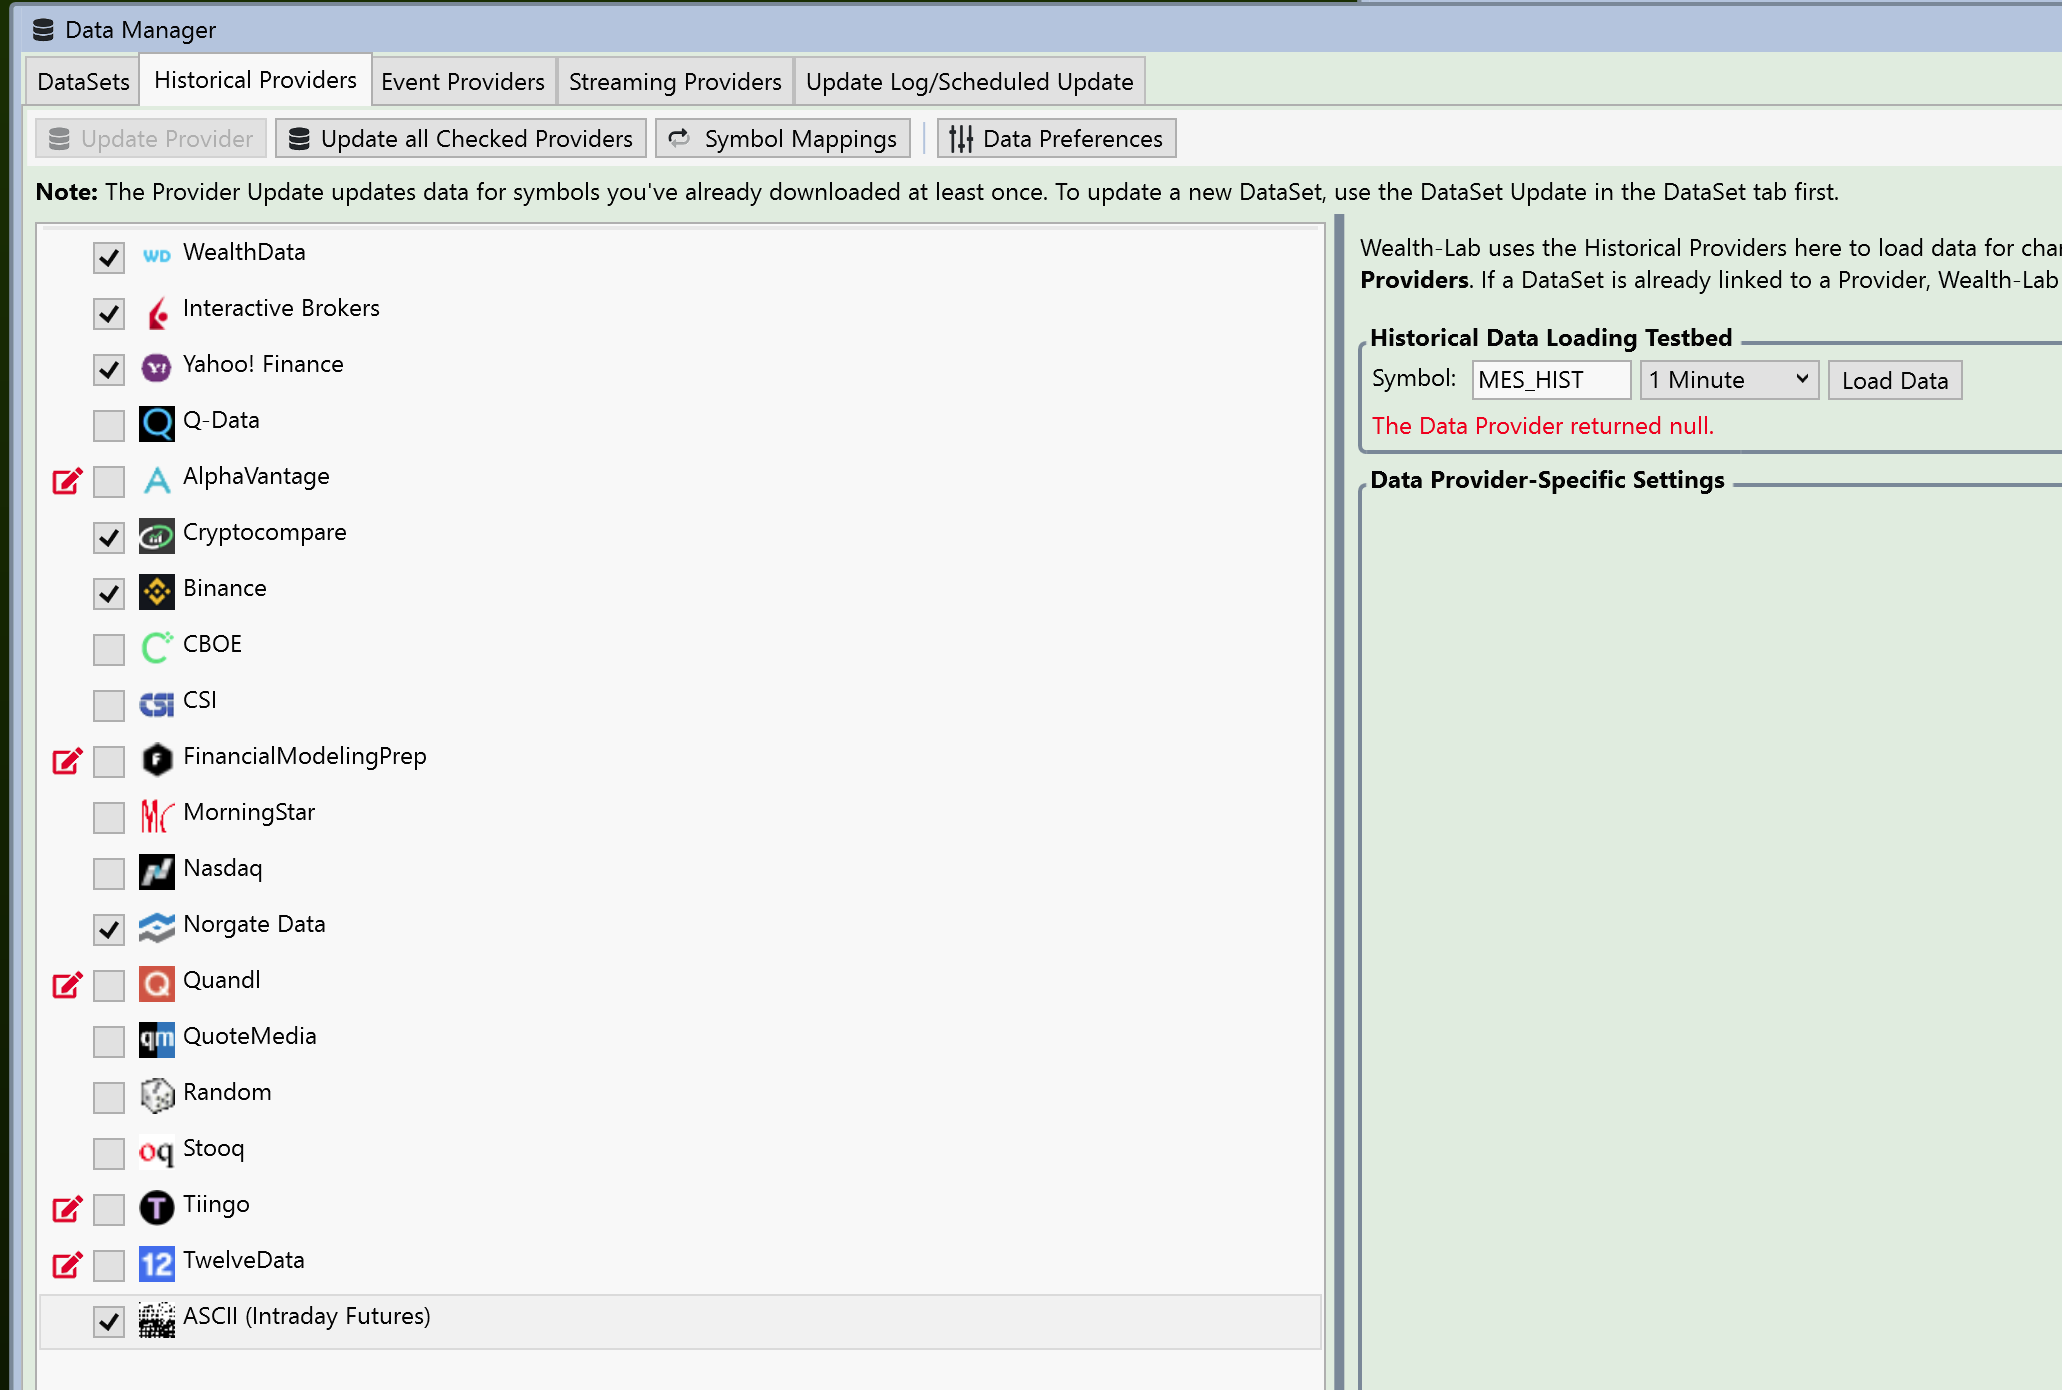Click the QuoteMedia logo icon
The width and height of the screenshot is (2062, 1390).
pyautogui.click(x=157, y=1040)
